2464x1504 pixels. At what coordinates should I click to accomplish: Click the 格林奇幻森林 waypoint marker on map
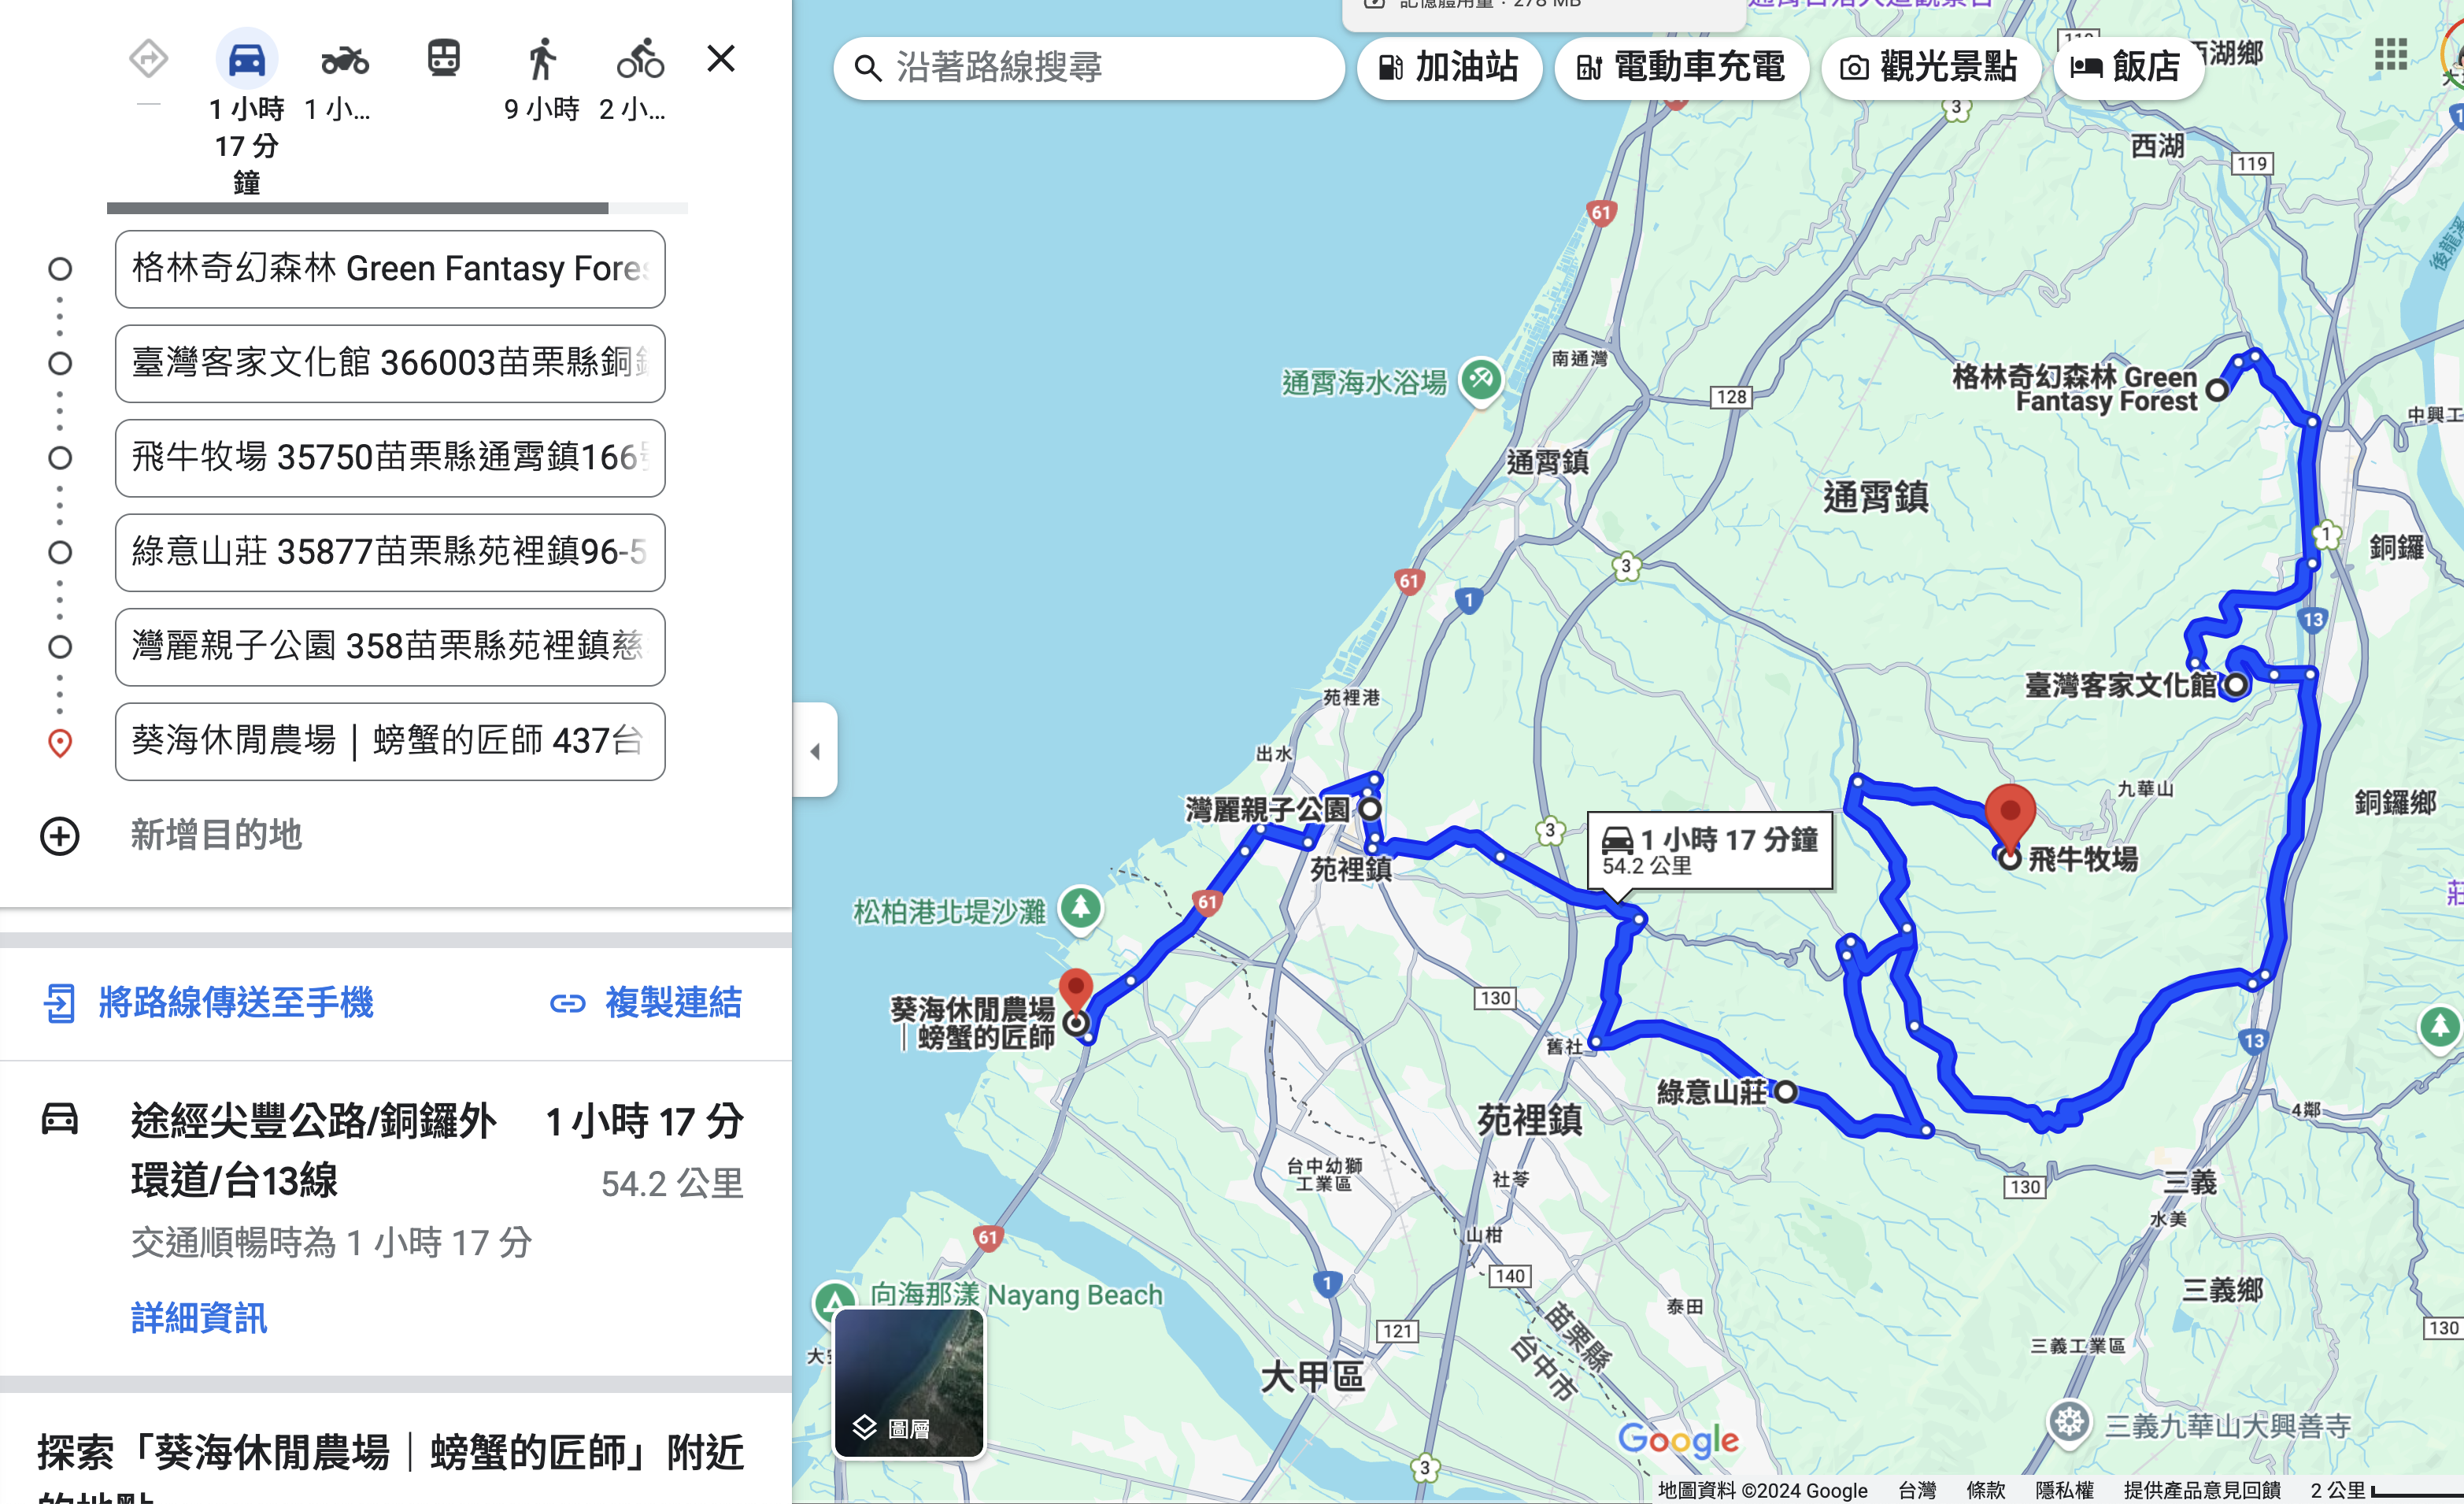tap(2217, 390)
